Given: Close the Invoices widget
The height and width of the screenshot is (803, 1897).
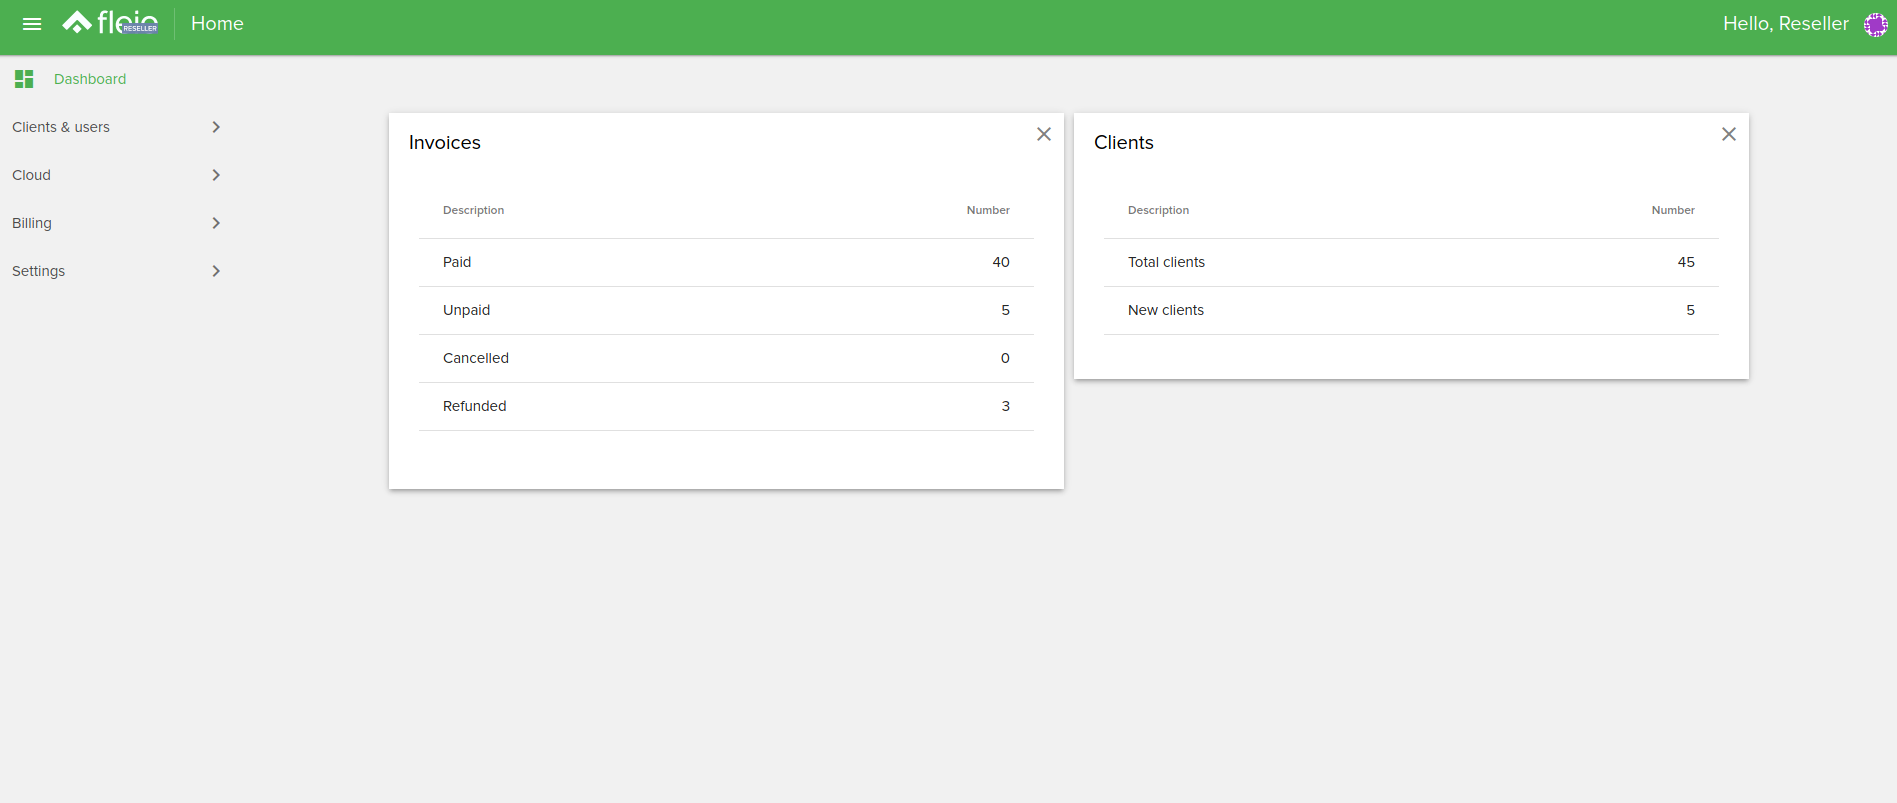Looking at the screenshot, I should [x=1044, y=134].
